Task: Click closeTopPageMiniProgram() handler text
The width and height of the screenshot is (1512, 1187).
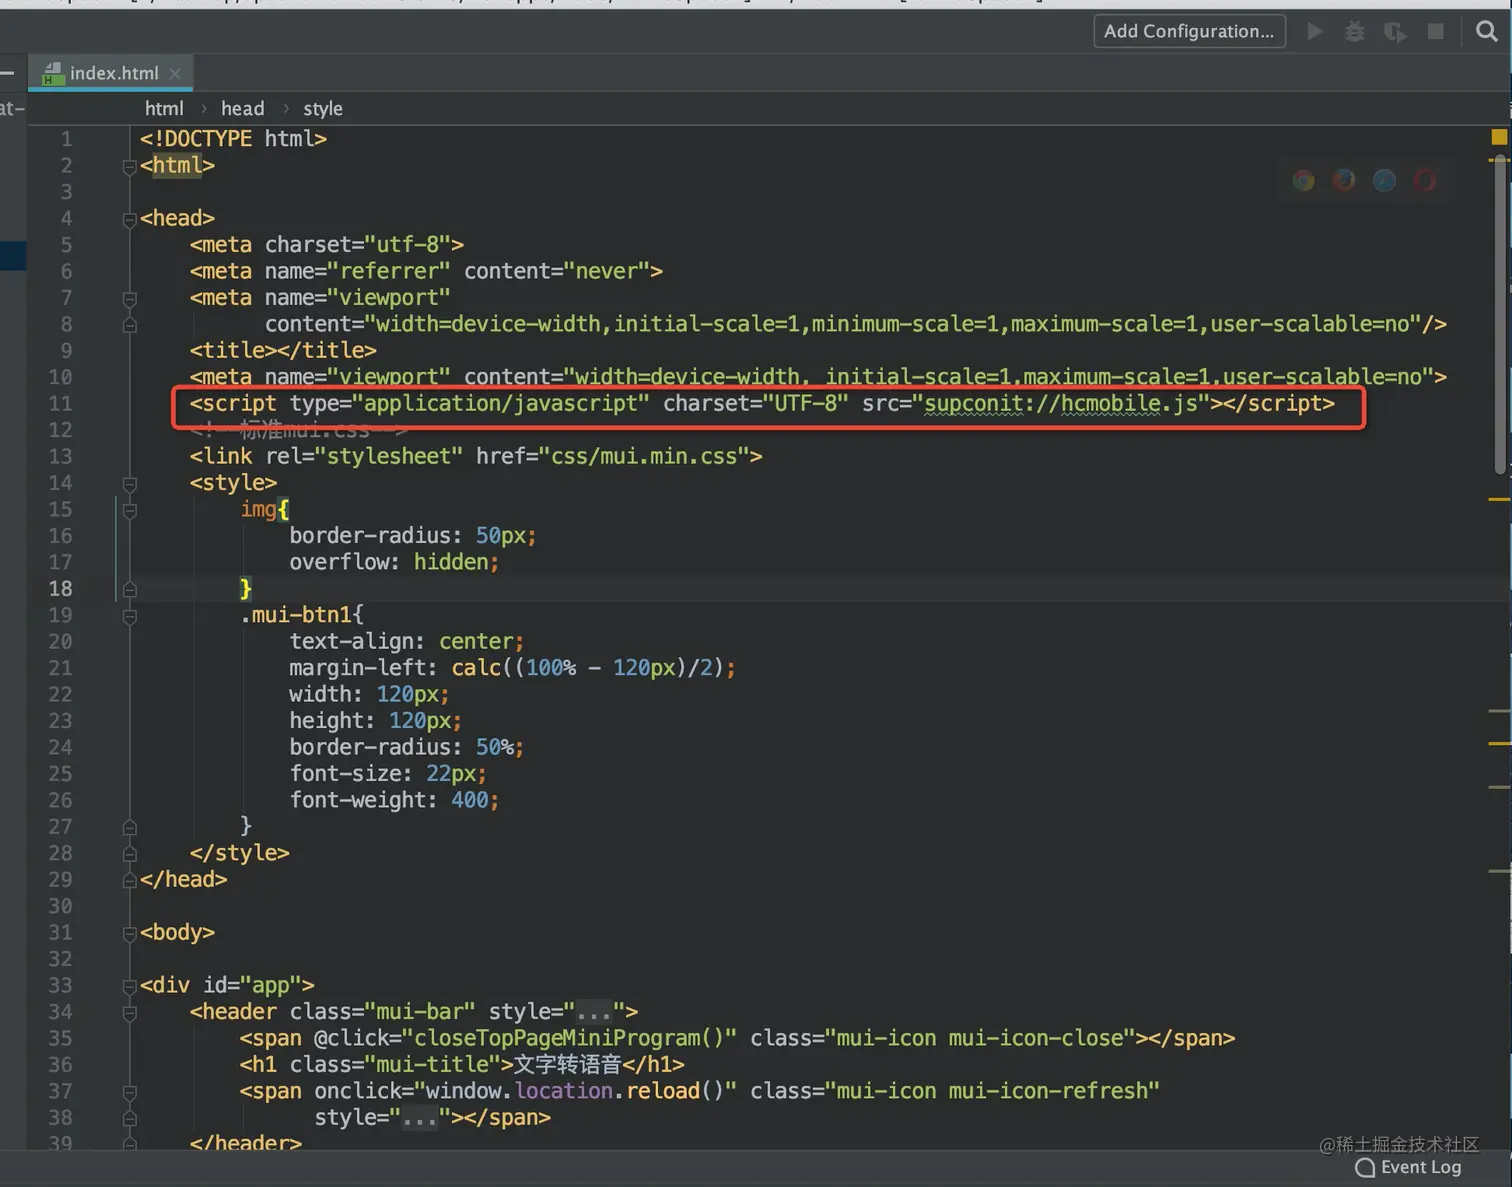Action: [x=569, y=1039]
